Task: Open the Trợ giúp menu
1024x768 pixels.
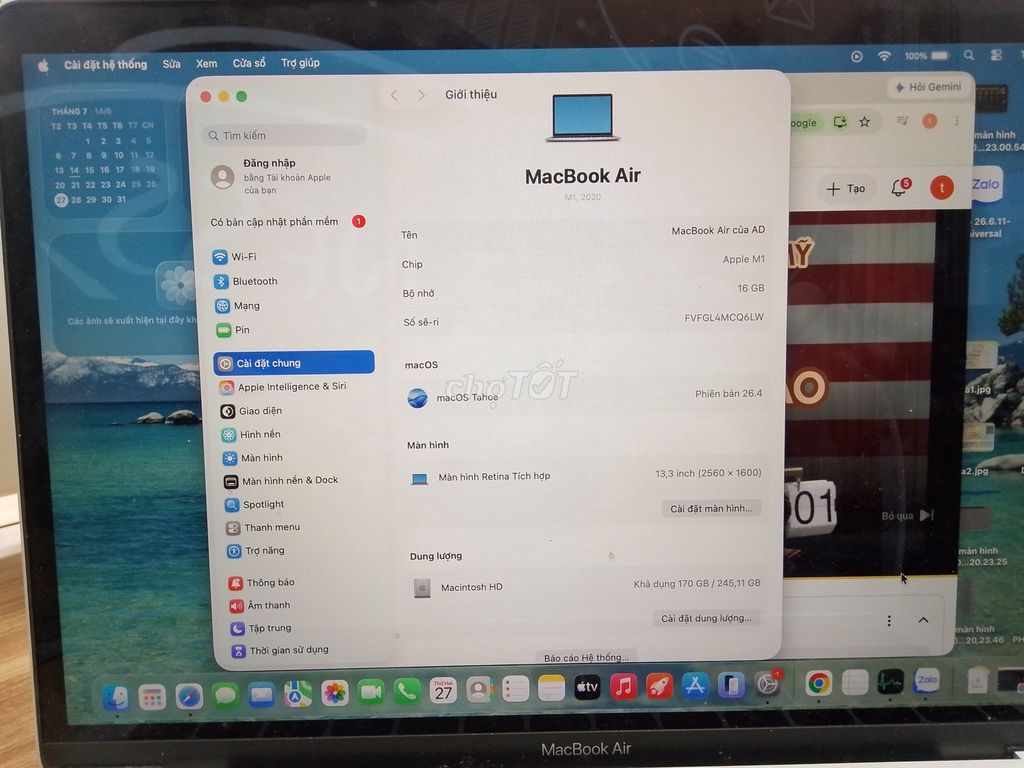Action: [x=300, y=63]
